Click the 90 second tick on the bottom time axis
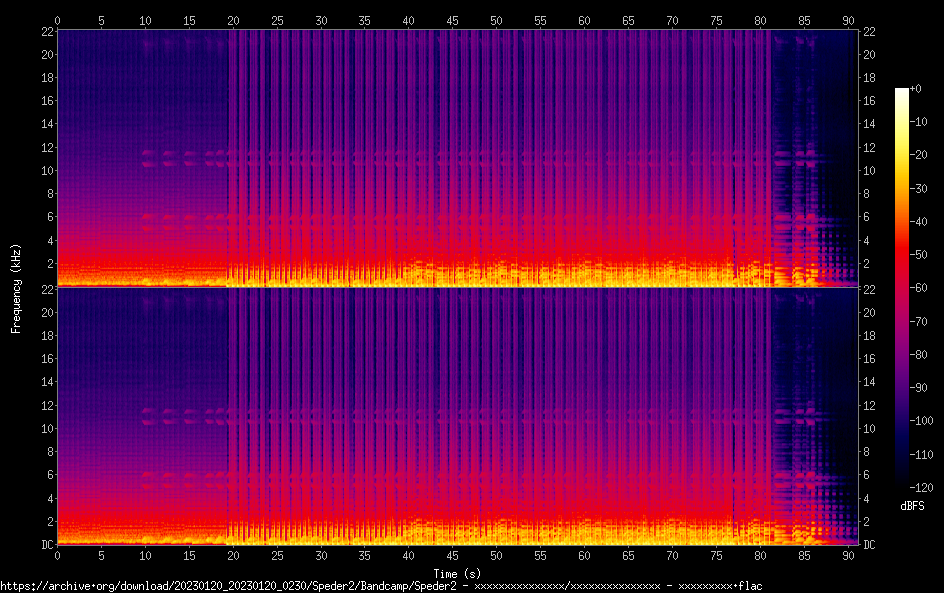This screenshot has width=944, height=593. coord(848,555)
